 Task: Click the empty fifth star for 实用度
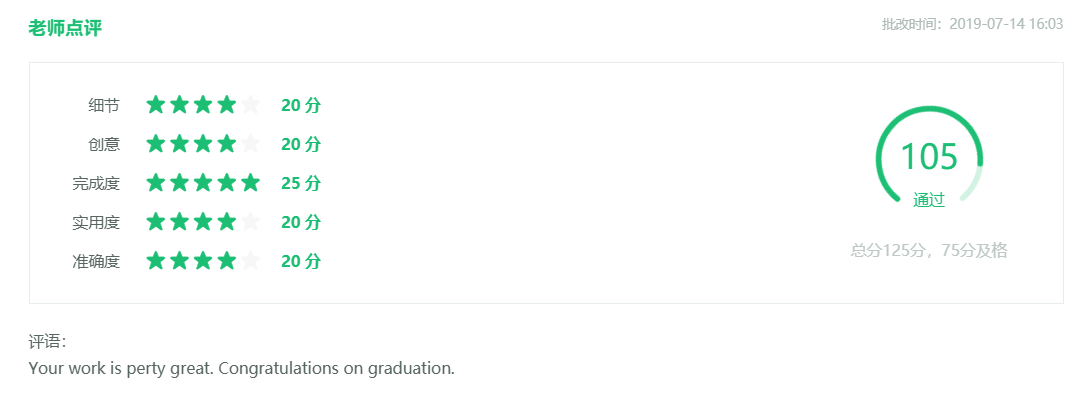pyautogui.click(x=251, y=222)
